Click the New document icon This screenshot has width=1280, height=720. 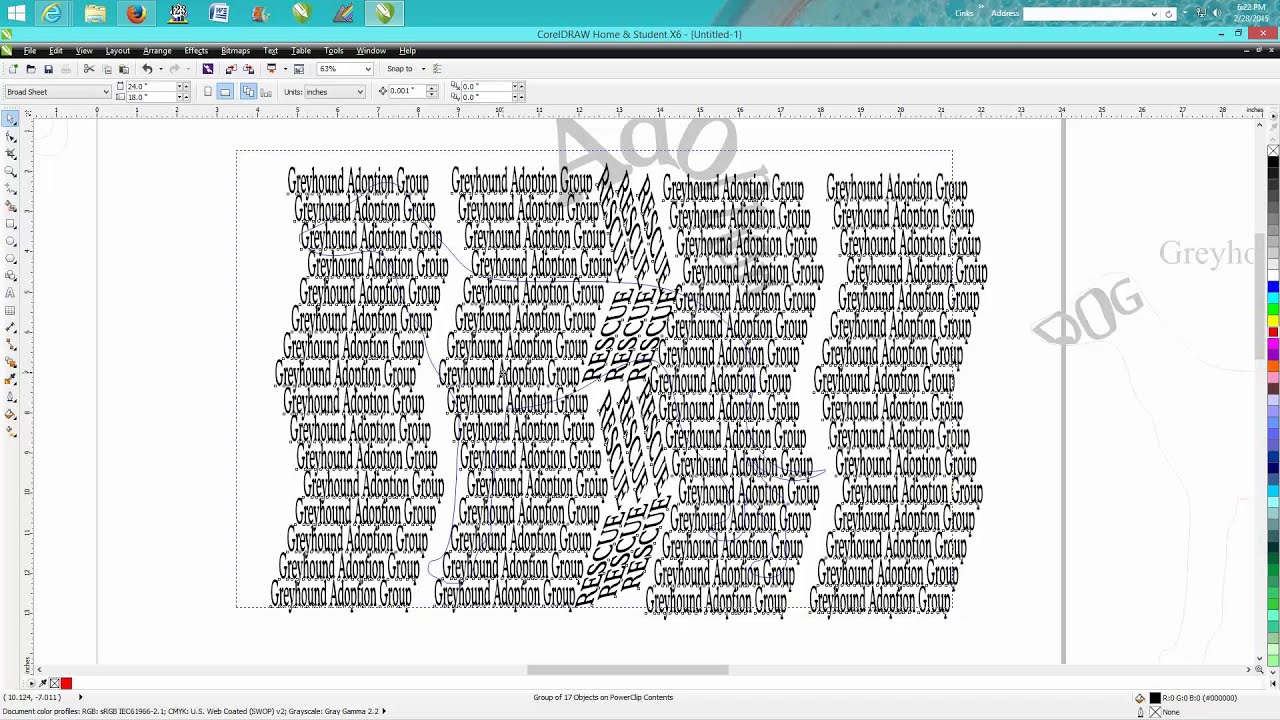[x=13, y=69]
